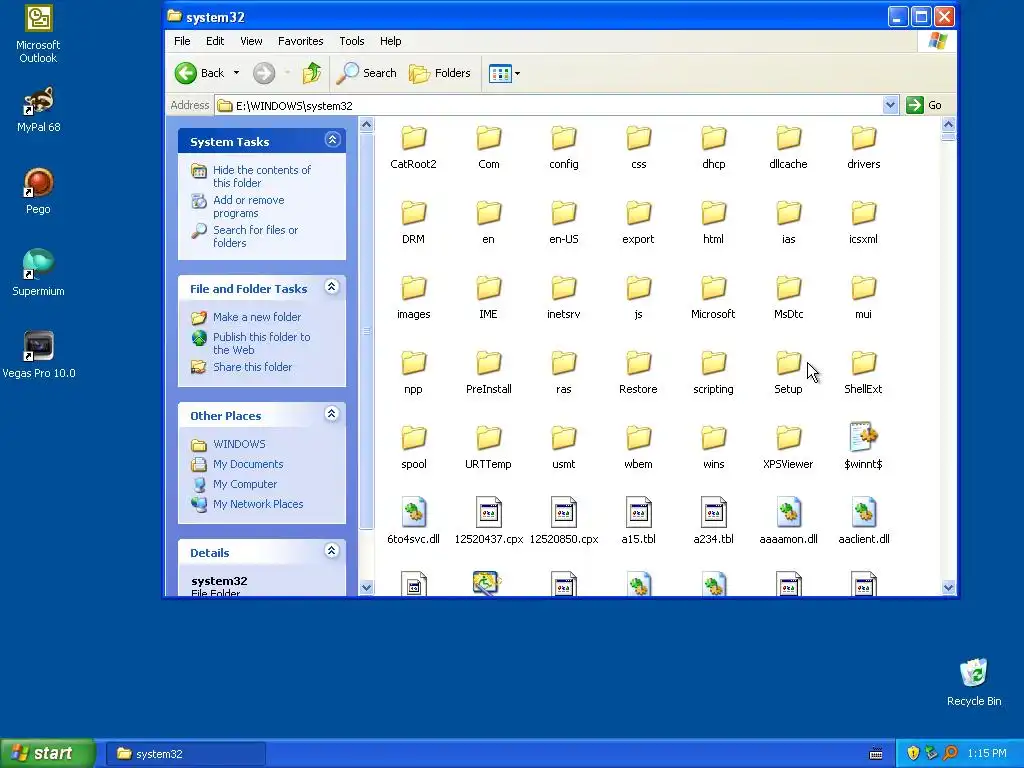Select the Vegas Pro 10.0 shortcut

(x=39, y=355)
